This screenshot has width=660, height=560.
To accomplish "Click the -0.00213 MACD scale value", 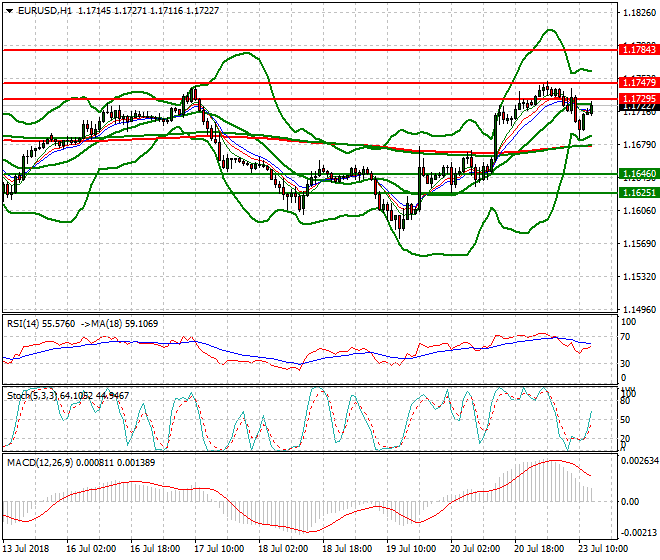I will (639, 533).
